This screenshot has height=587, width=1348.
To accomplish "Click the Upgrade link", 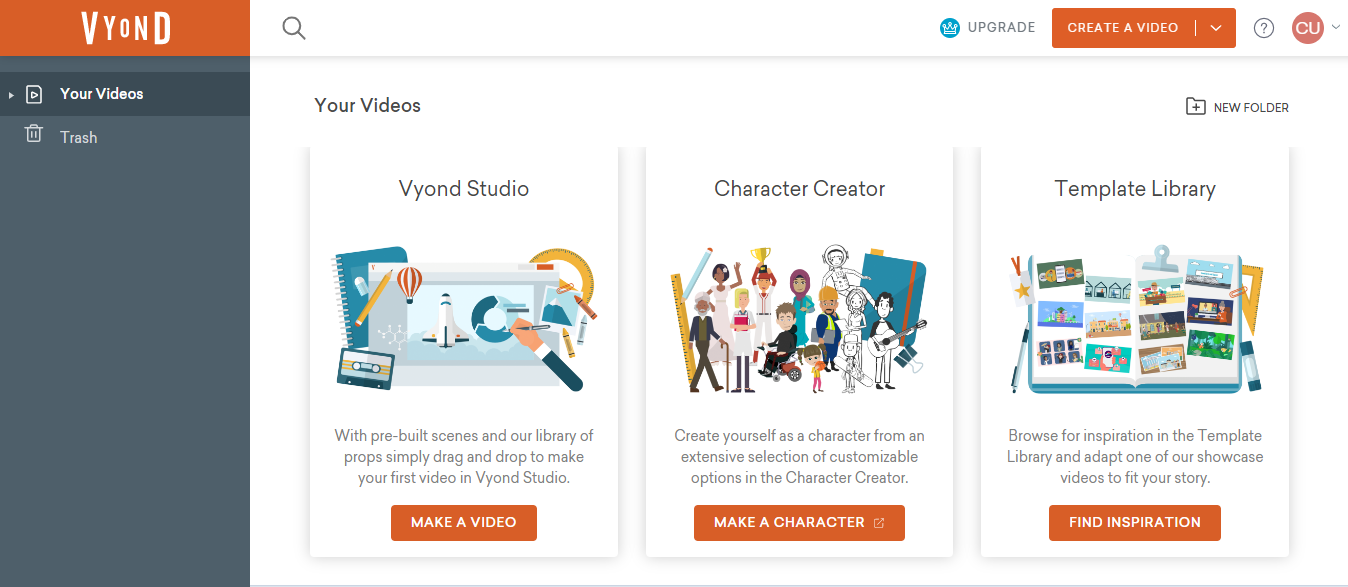I will click(x=988, y=28).
